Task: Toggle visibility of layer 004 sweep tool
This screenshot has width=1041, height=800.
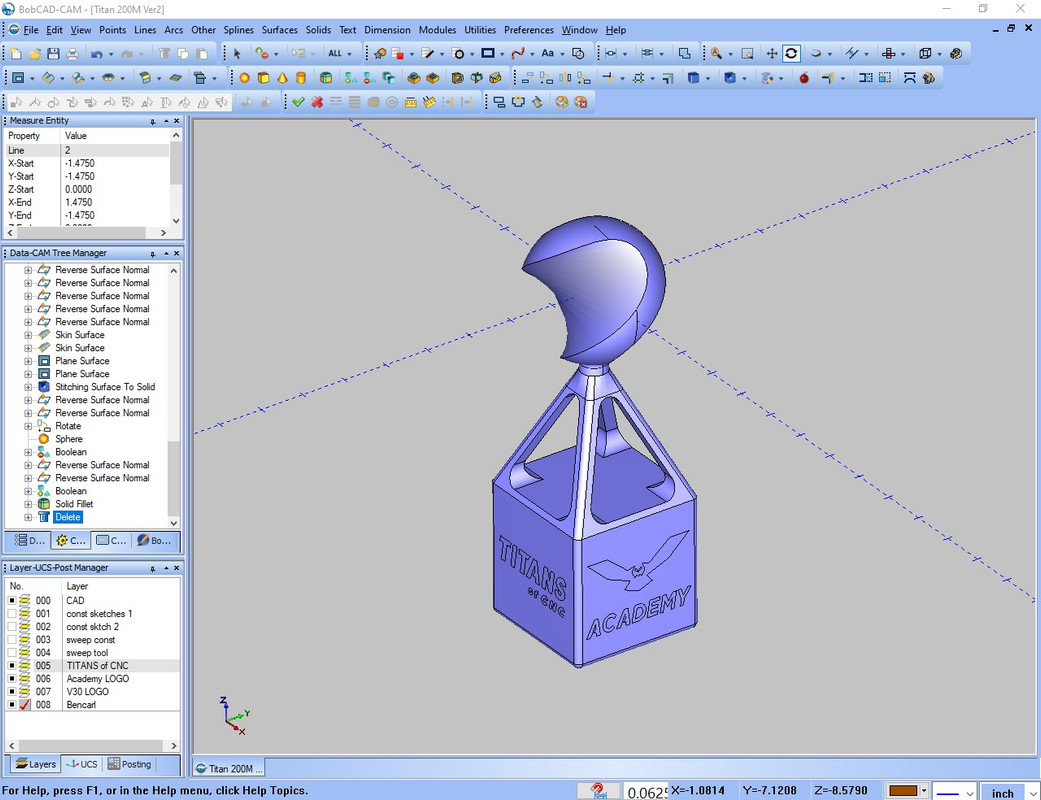Action: click(x=12, y=653)
